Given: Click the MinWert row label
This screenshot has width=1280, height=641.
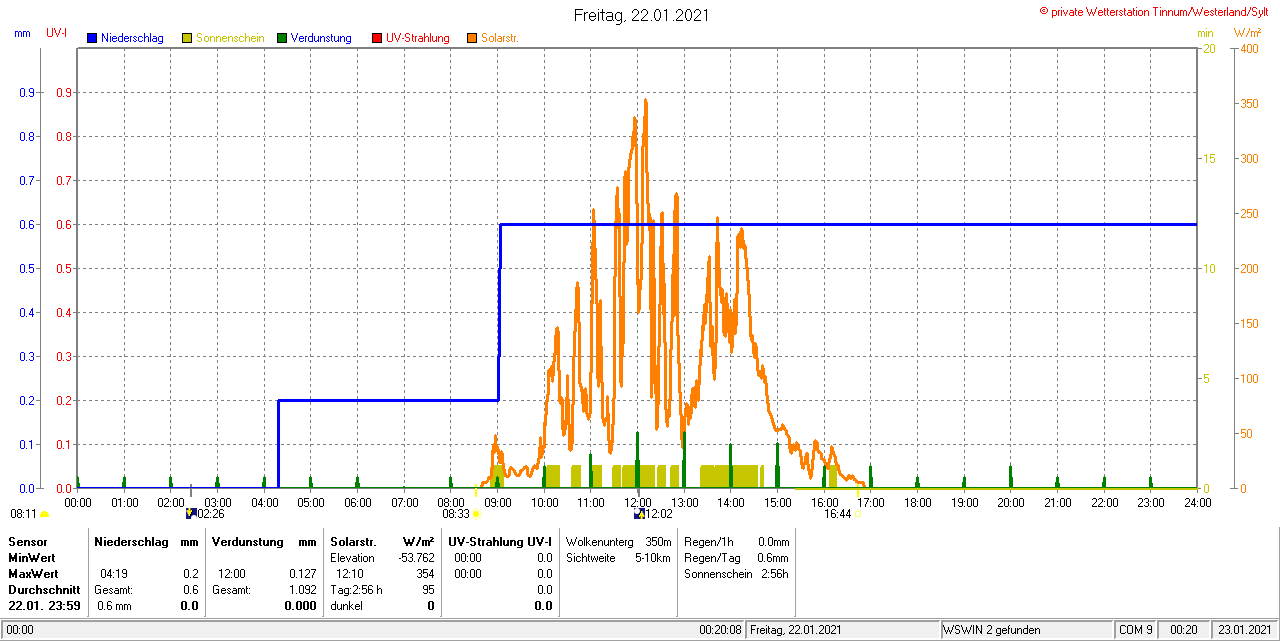Looking at the screenshot, I should click(32, 558).
